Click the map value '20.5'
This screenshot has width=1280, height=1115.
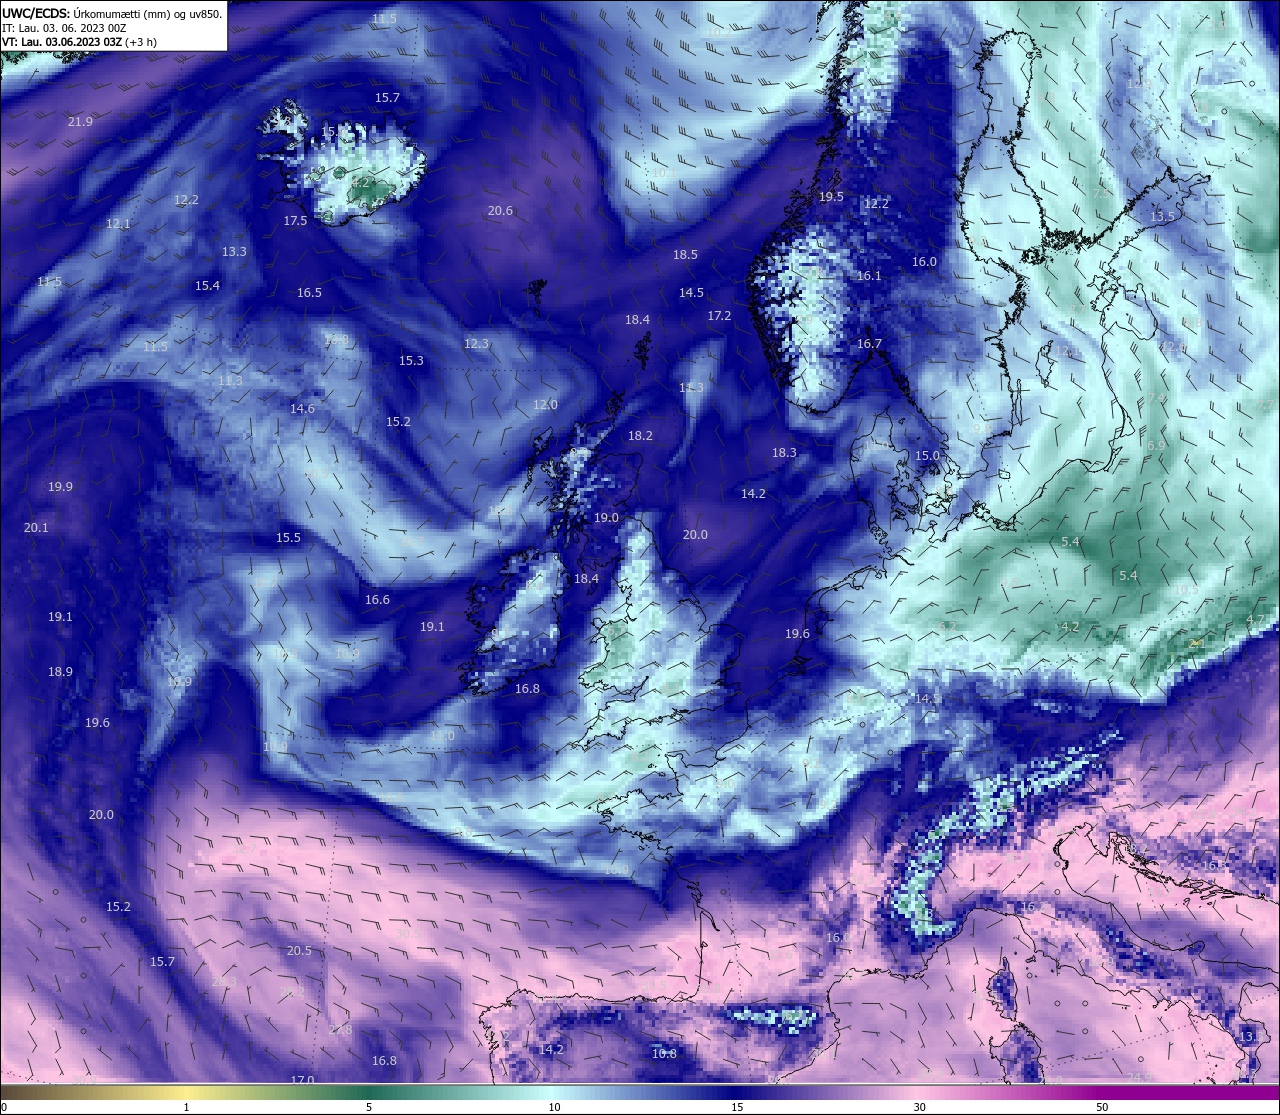[299, 950]
